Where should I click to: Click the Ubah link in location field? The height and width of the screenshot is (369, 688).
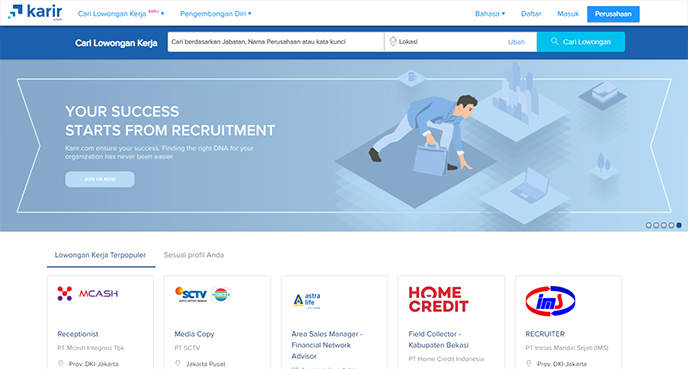516,42
